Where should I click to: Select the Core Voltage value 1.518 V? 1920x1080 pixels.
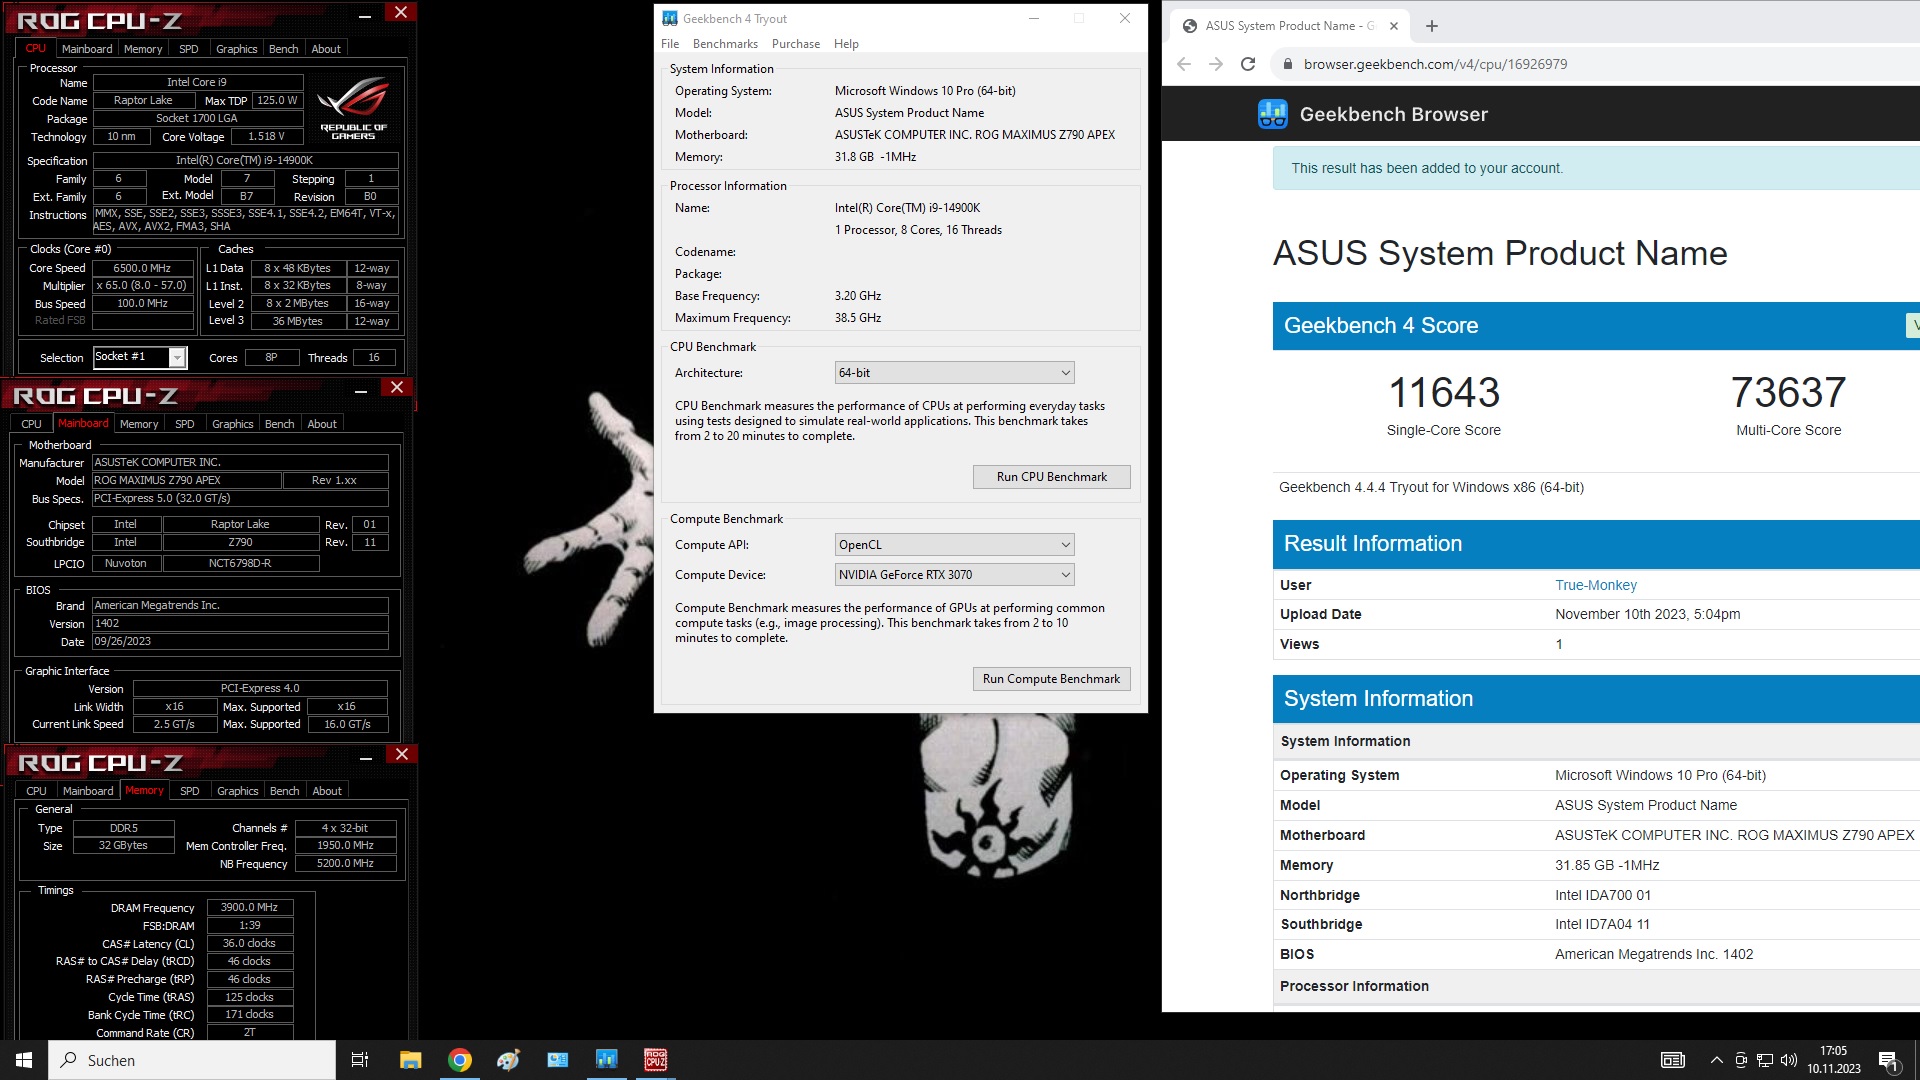[x=266, y=137]
